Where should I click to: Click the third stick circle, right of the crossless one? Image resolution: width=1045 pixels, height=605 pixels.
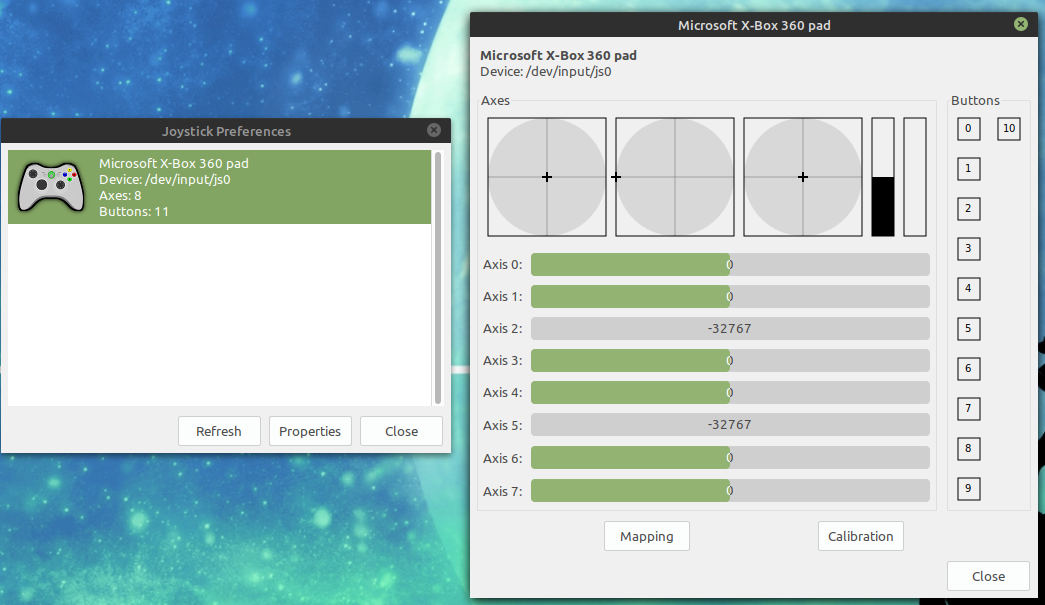[x=803, y=177]
